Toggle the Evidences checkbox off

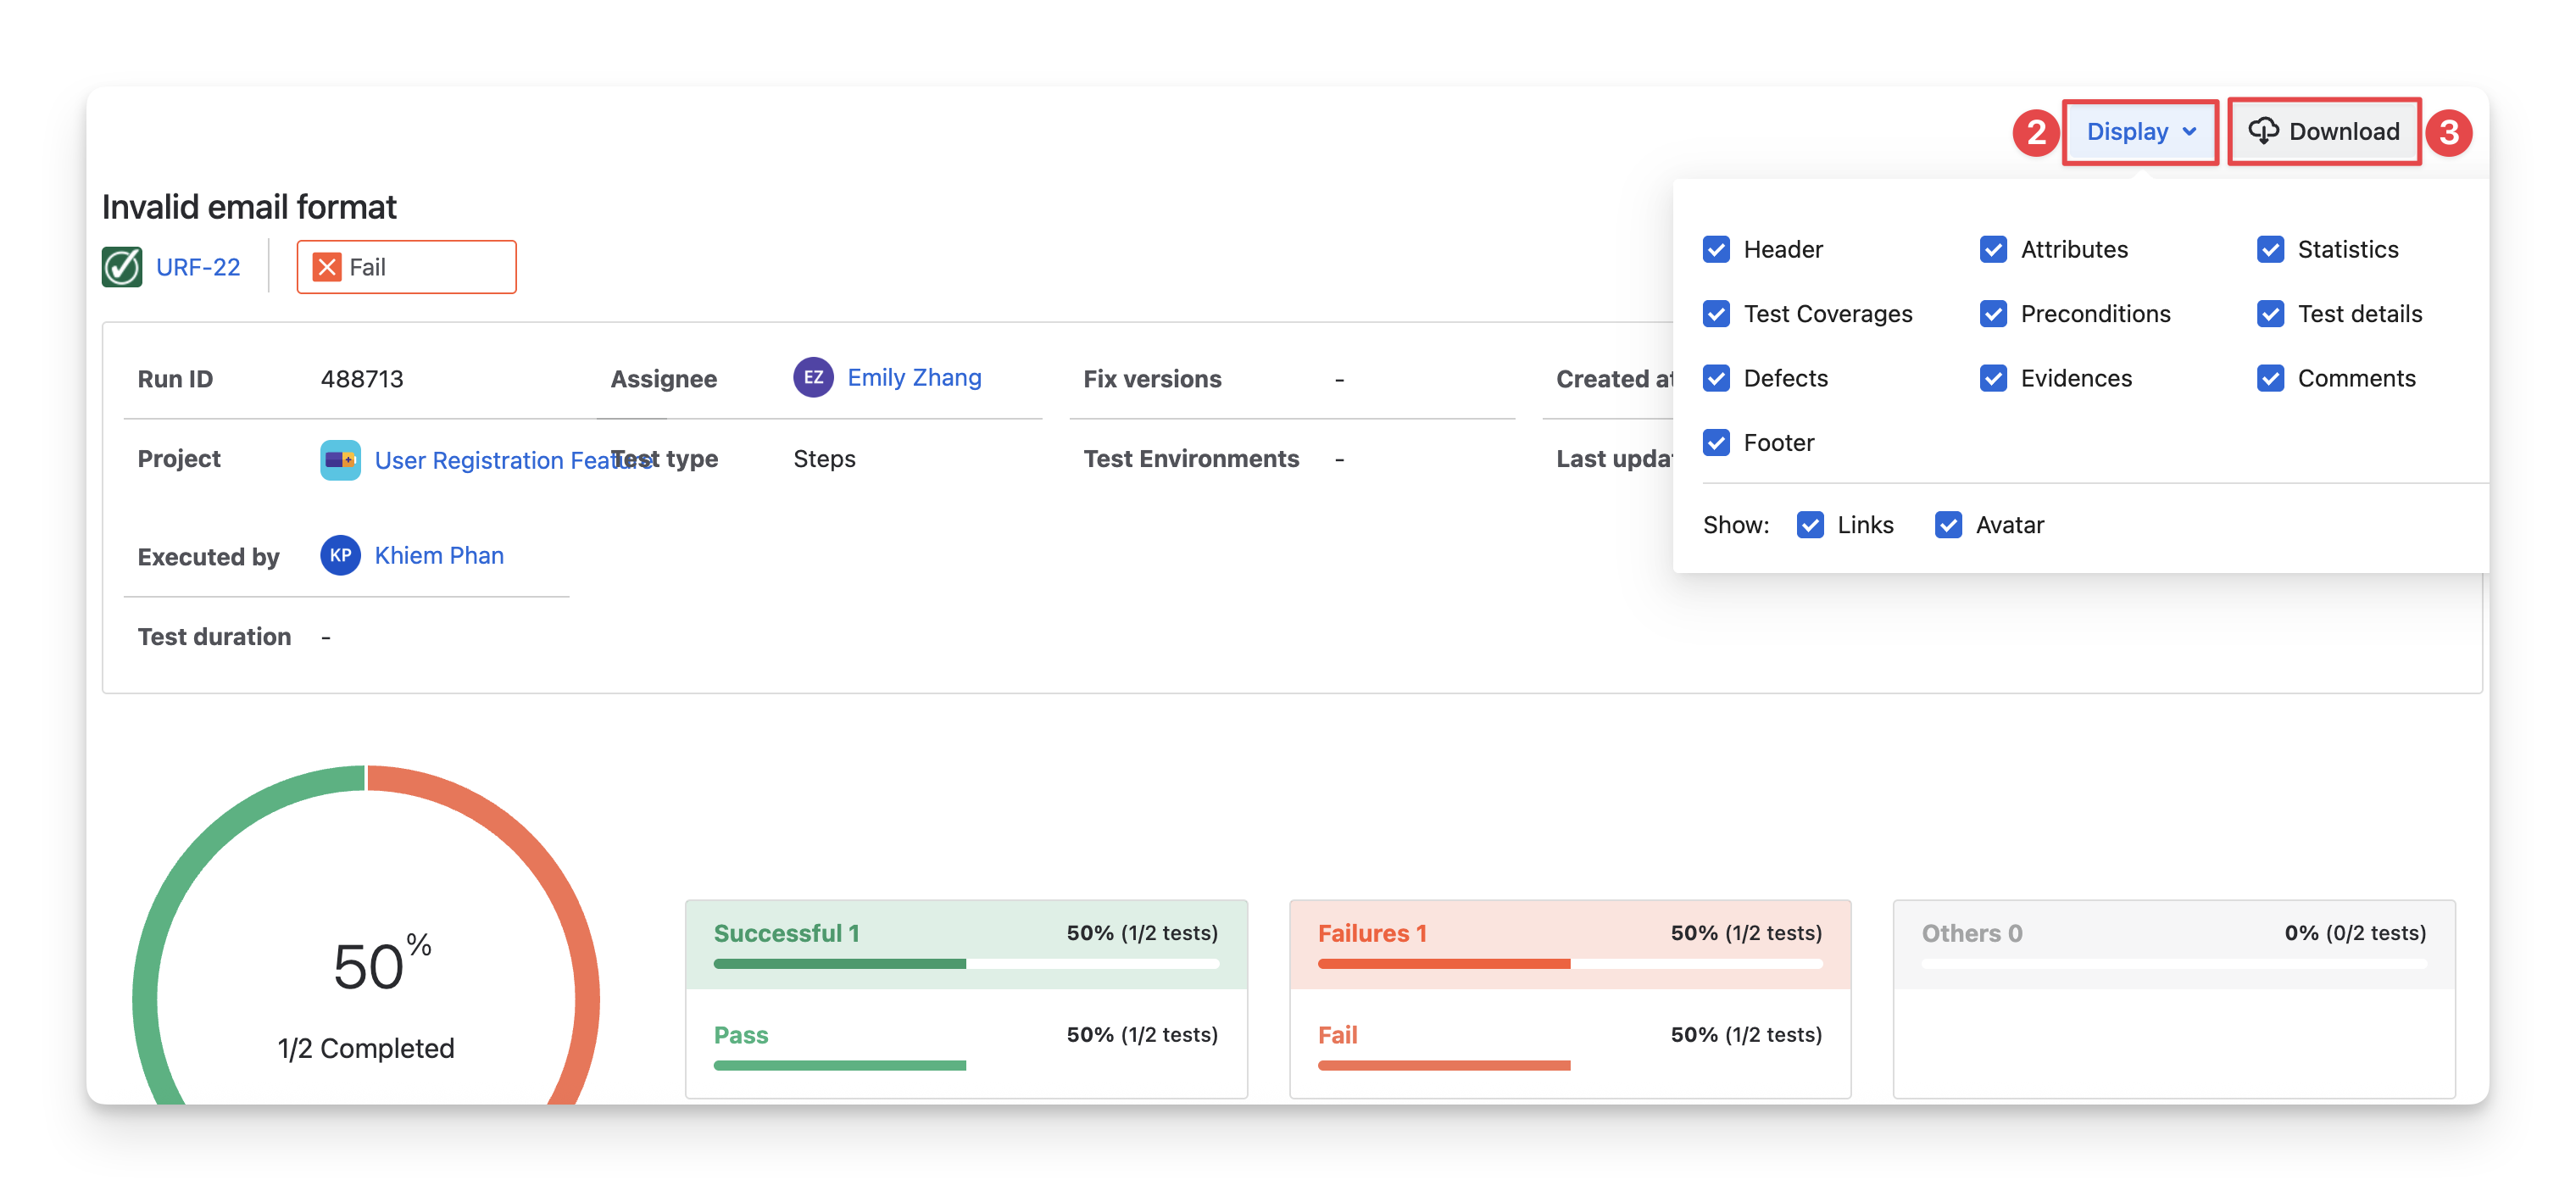(1993, 378)
